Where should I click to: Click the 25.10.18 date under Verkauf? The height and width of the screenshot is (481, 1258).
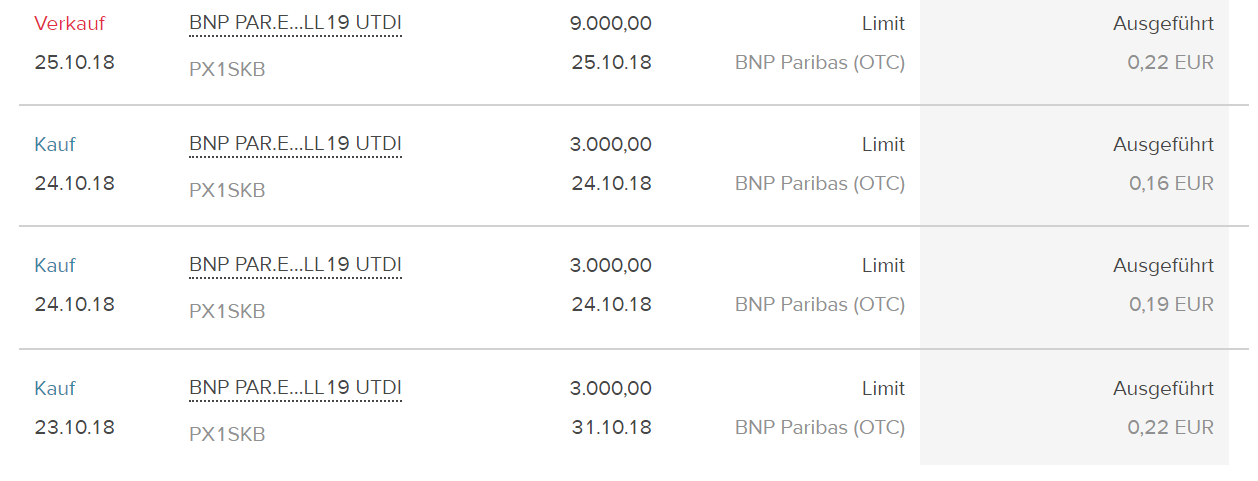click(x=74, y=62)
